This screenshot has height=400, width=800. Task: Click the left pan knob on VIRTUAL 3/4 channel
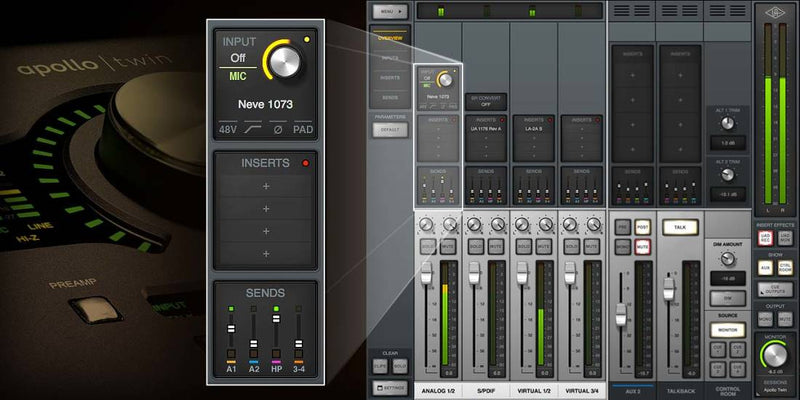[570, 224]
